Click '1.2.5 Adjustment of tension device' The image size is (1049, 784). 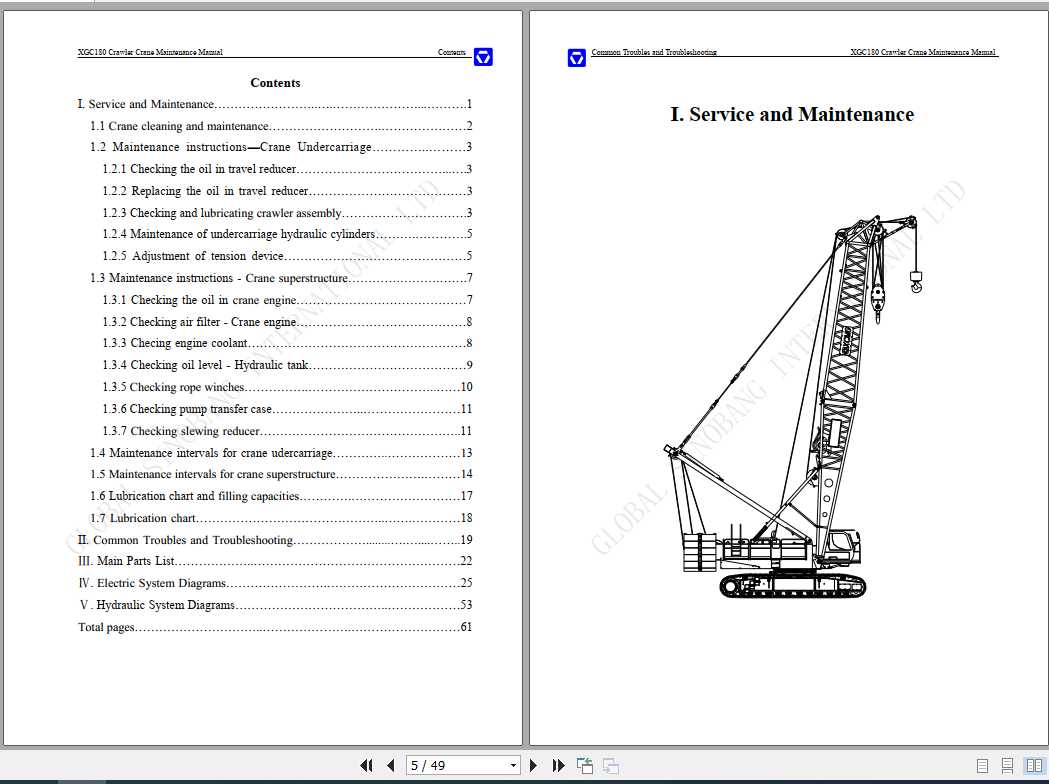287,256
